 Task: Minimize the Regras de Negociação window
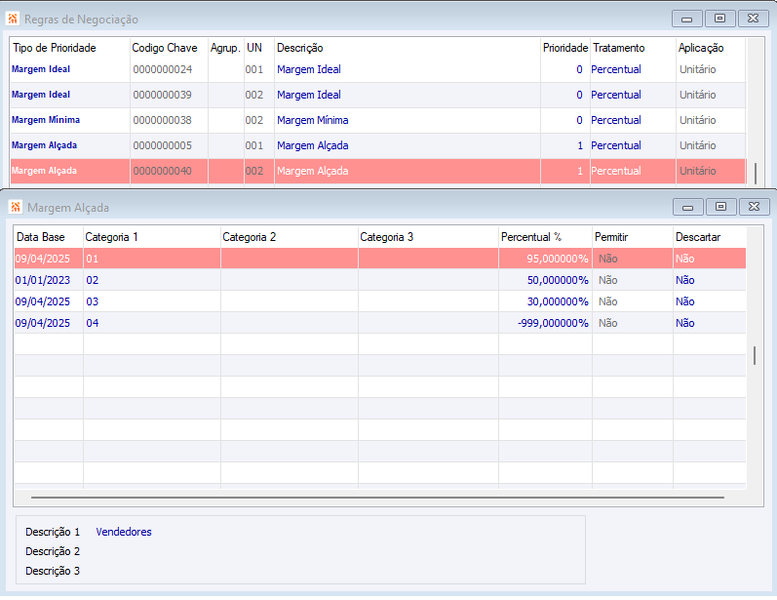tap(687, 19)
